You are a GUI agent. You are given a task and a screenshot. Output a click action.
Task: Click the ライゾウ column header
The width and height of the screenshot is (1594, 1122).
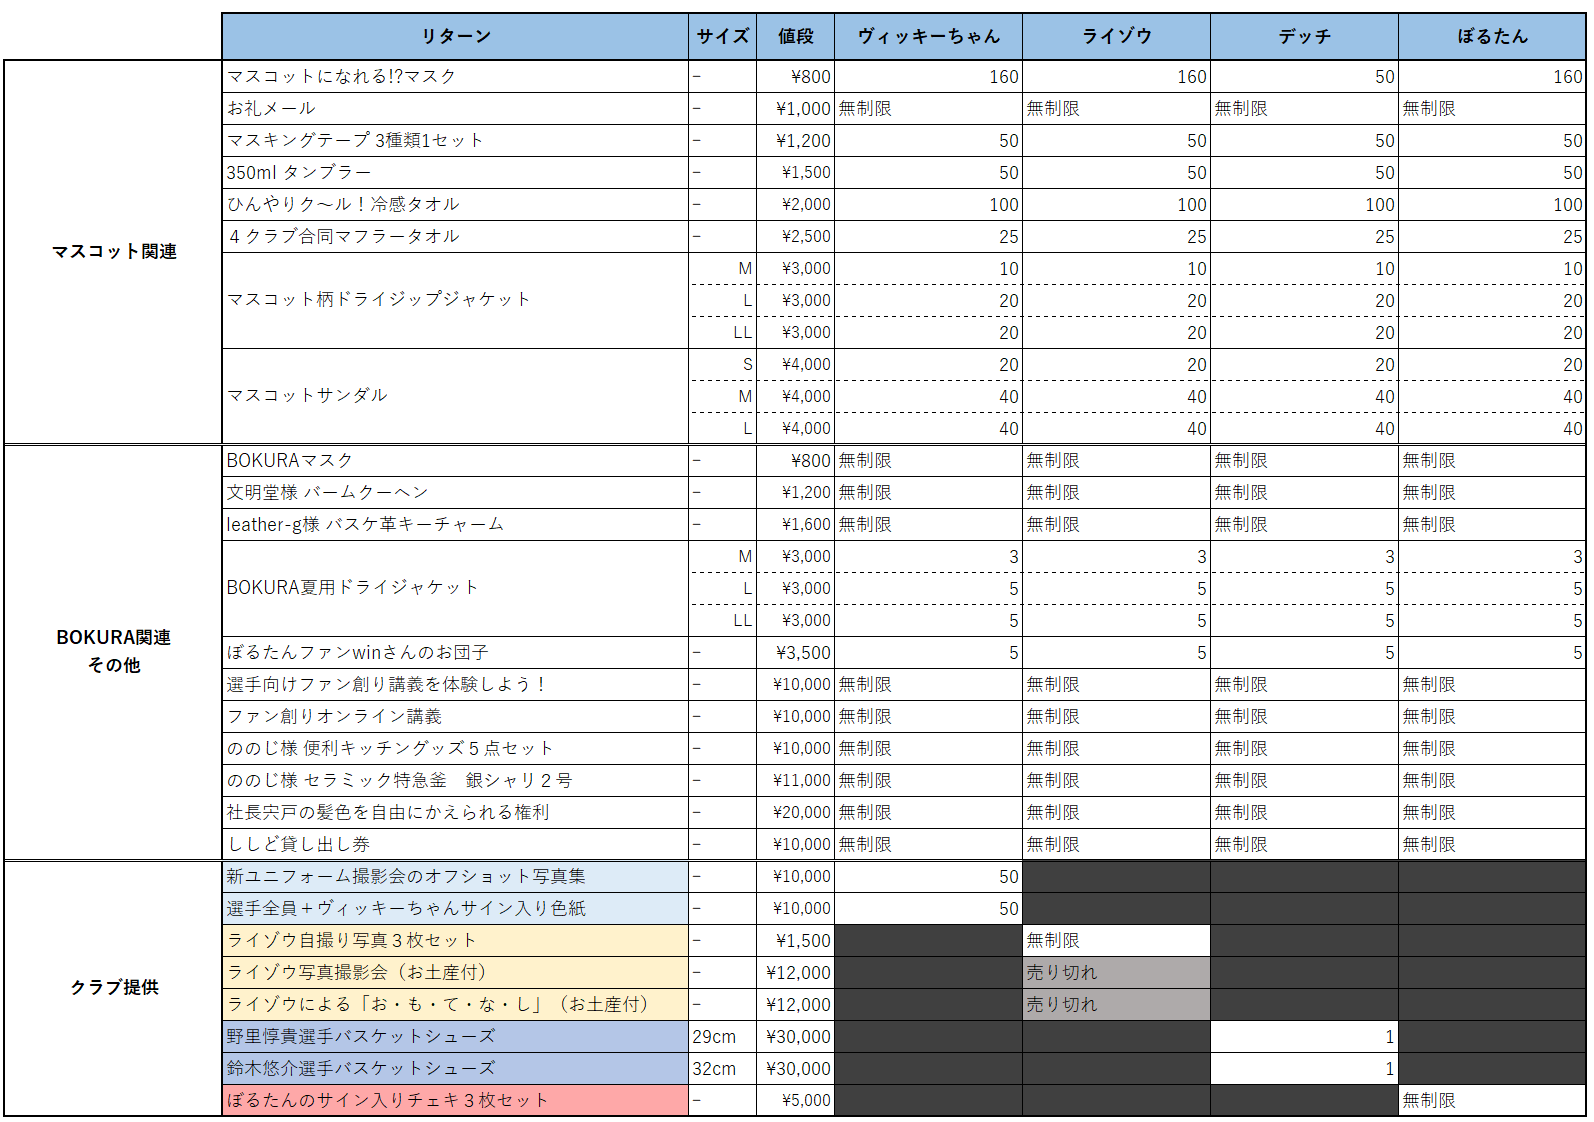1116,36
